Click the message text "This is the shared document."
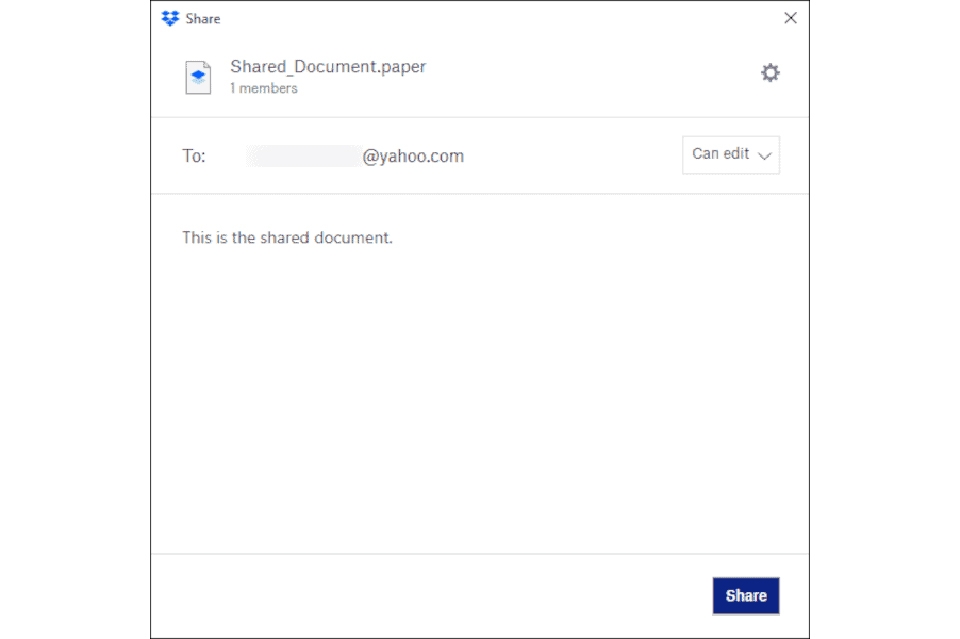The height and width of the screenshot is (639, 960). 287,237
